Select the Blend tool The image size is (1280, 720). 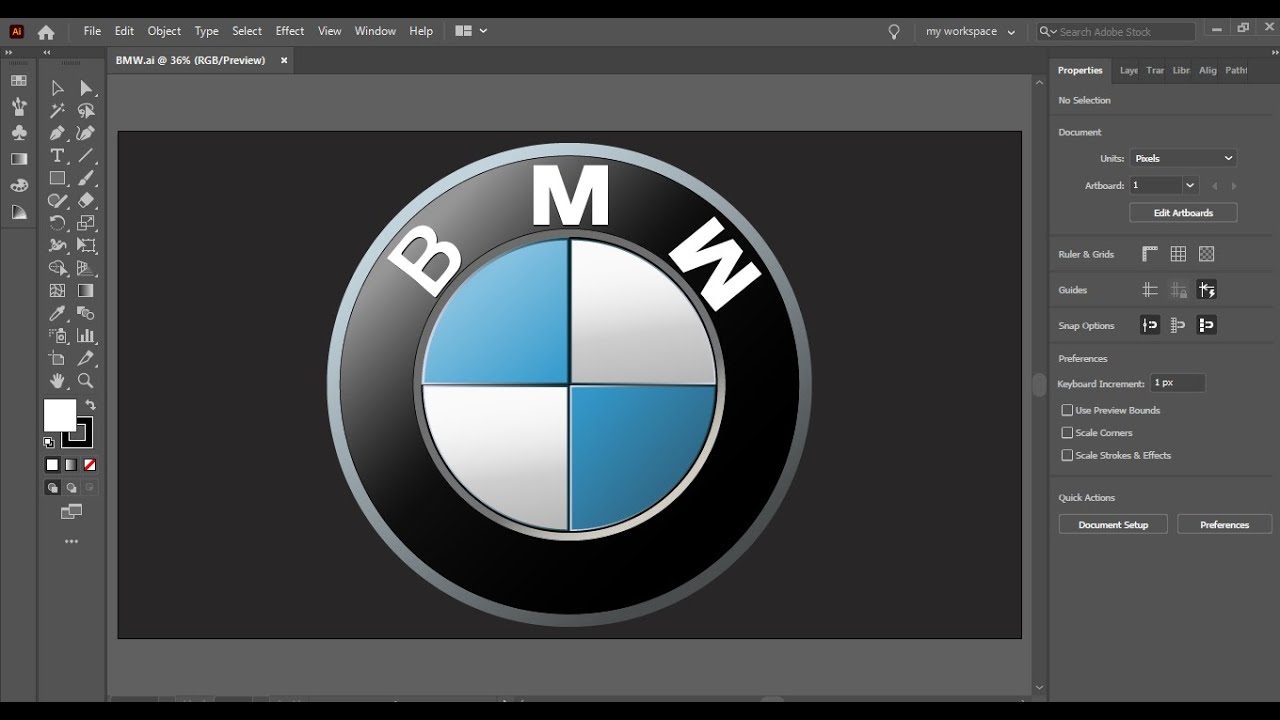point(86,313)
